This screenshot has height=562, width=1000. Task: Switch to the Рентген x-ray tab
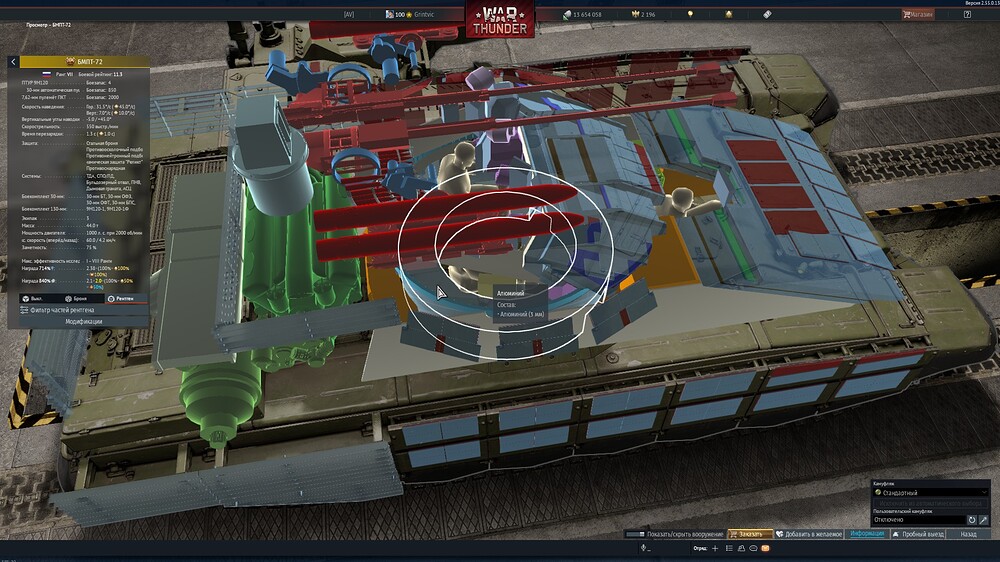123,298
